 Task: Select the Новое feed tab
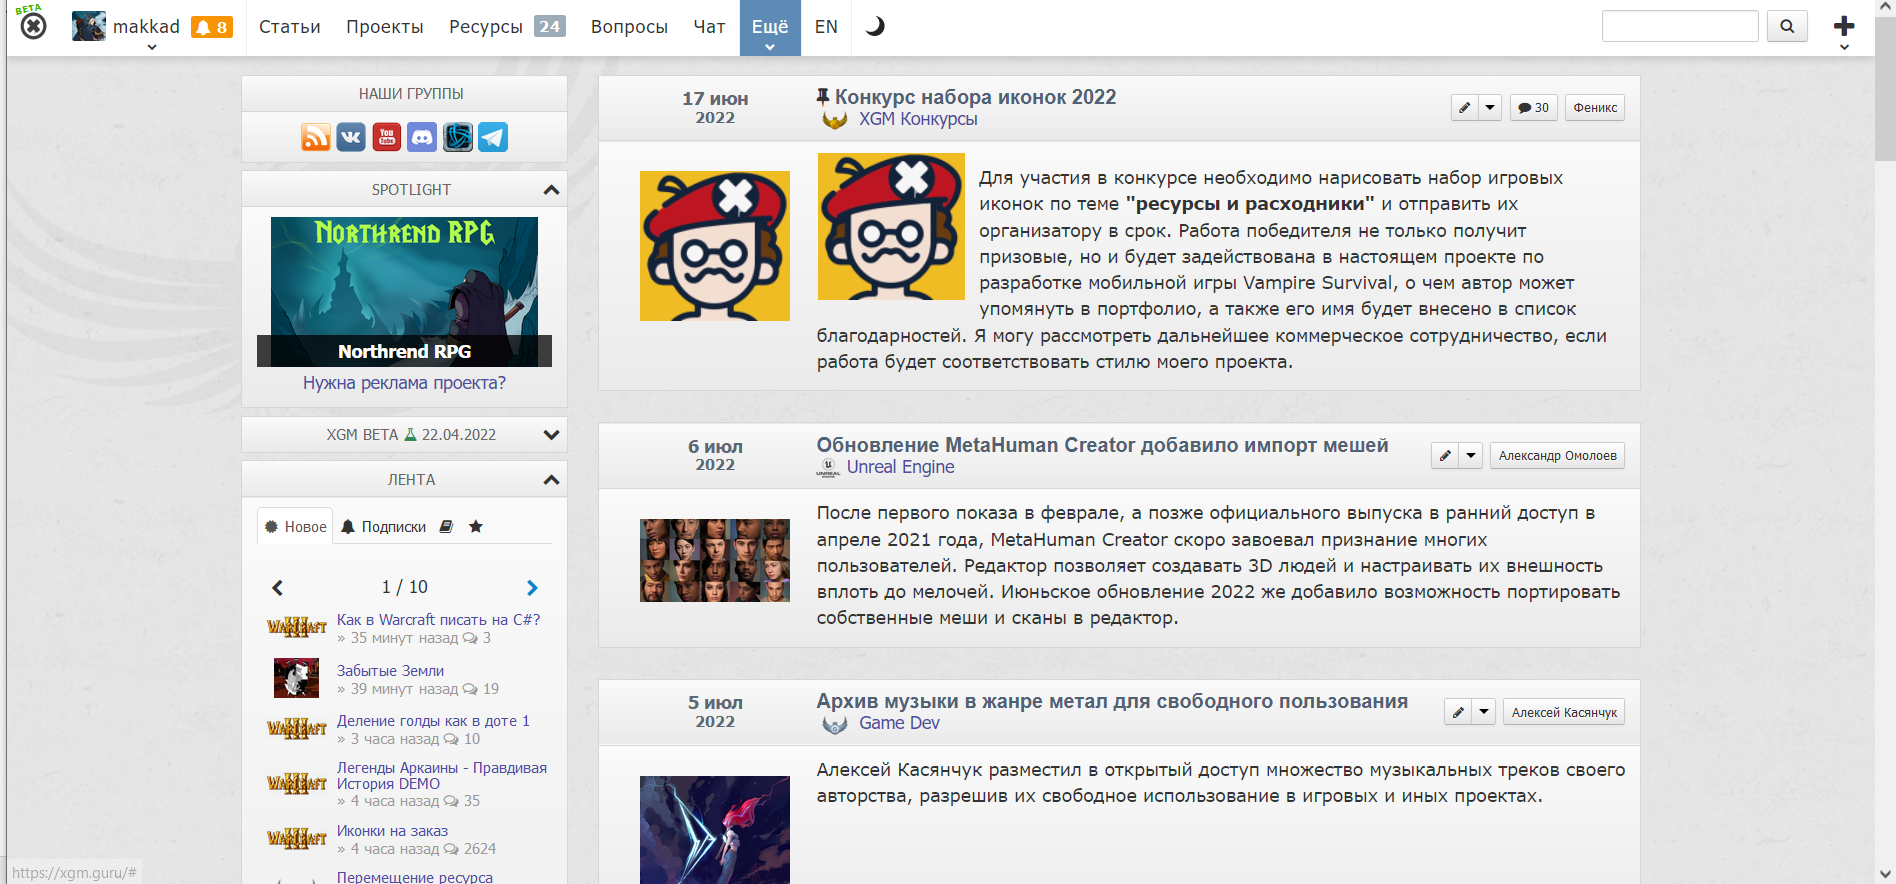[x=295, y=527]
